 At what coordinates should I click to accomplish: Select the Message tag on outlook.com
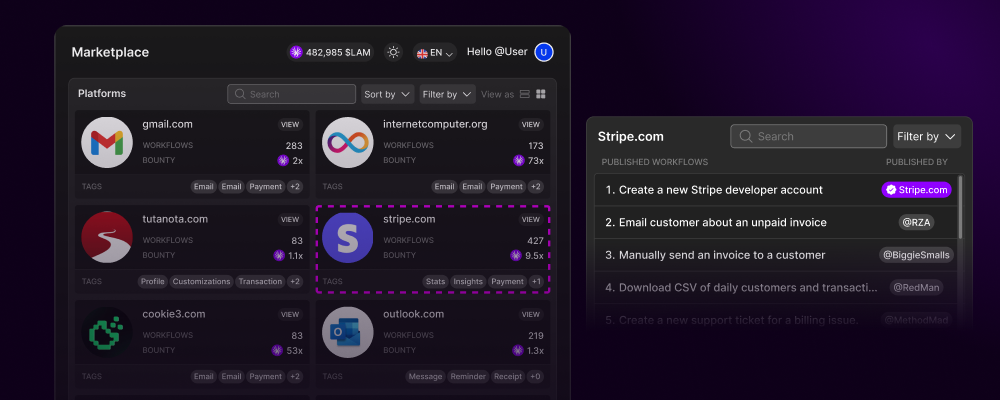(425, 376)
